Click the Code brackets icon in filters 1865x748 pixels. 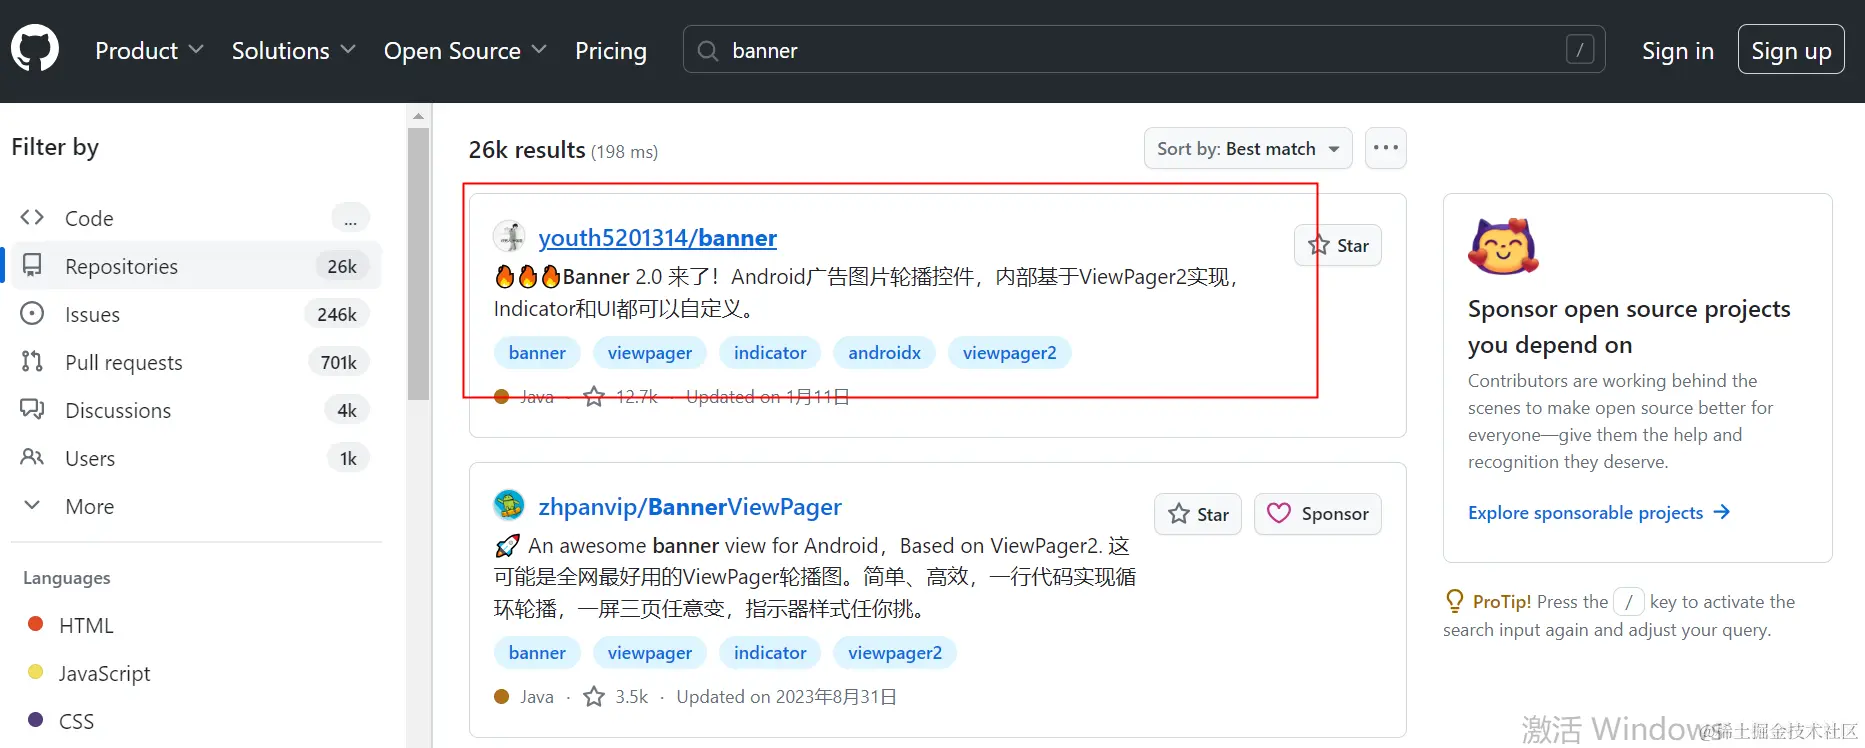click(x=32, y=217)
